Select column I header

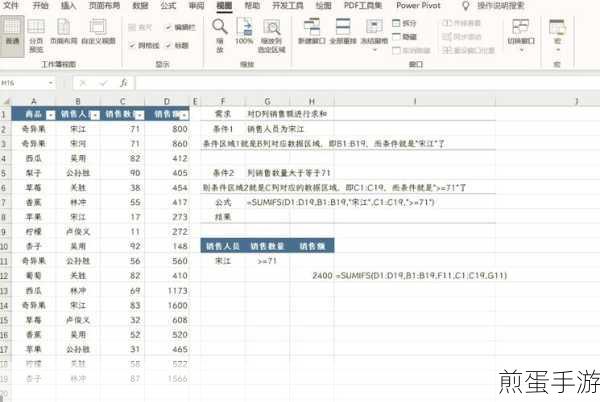(415, 101)
